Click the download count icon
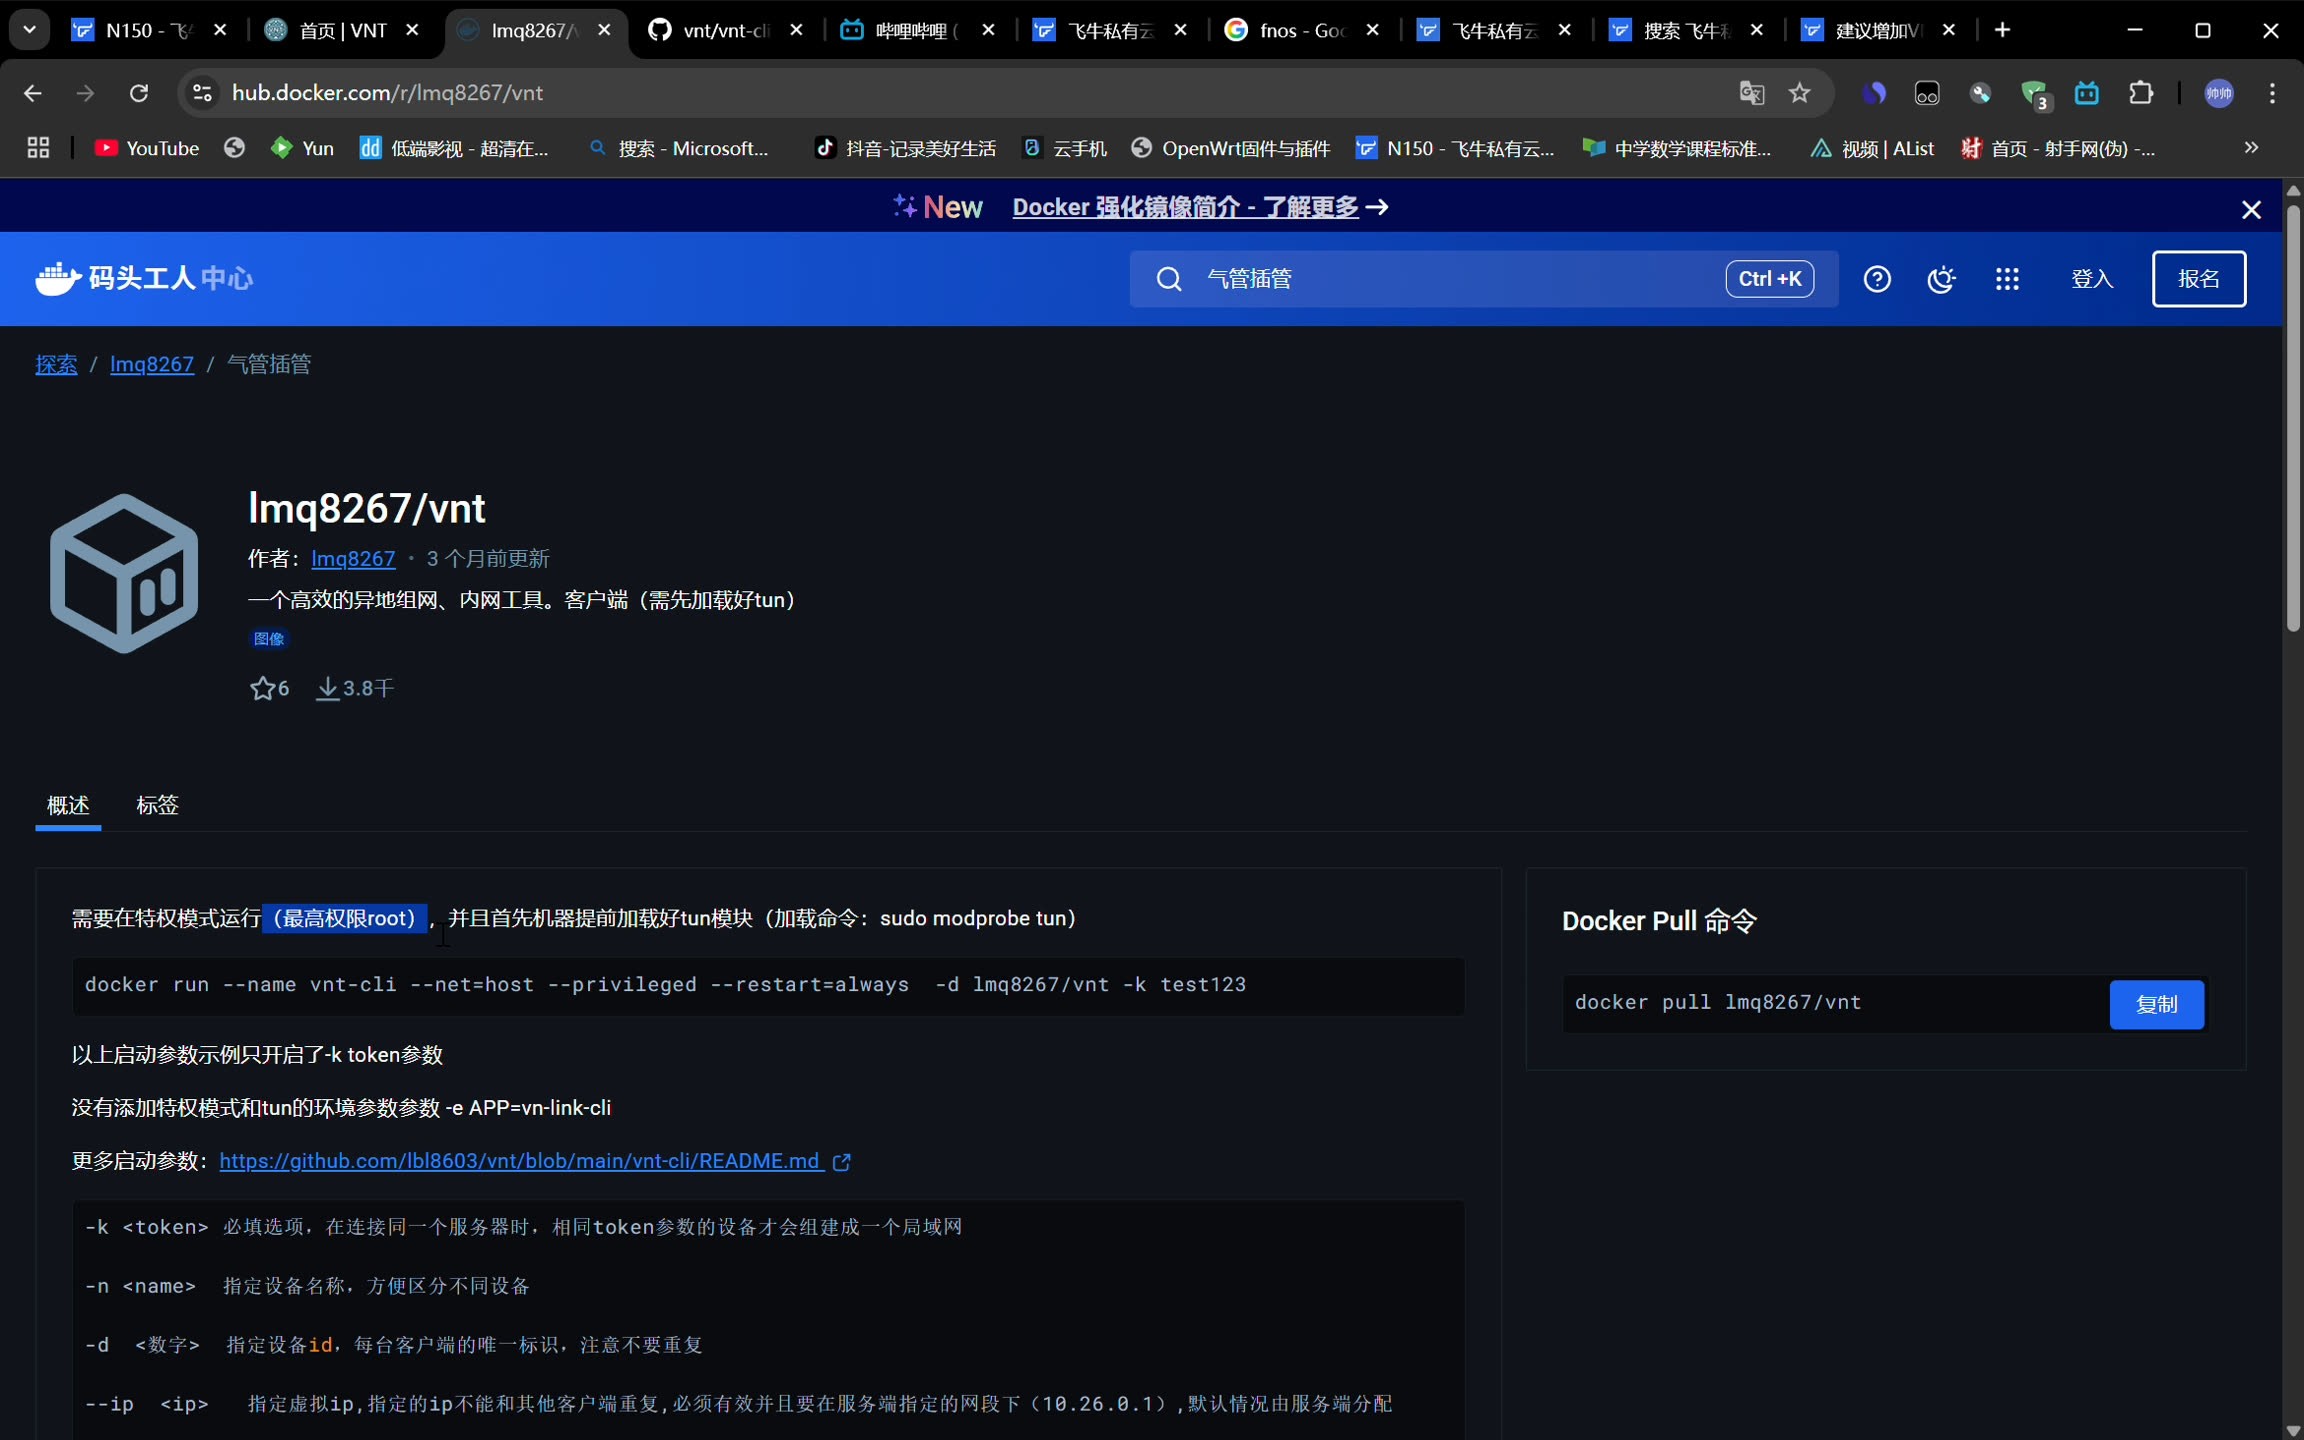 328,688
